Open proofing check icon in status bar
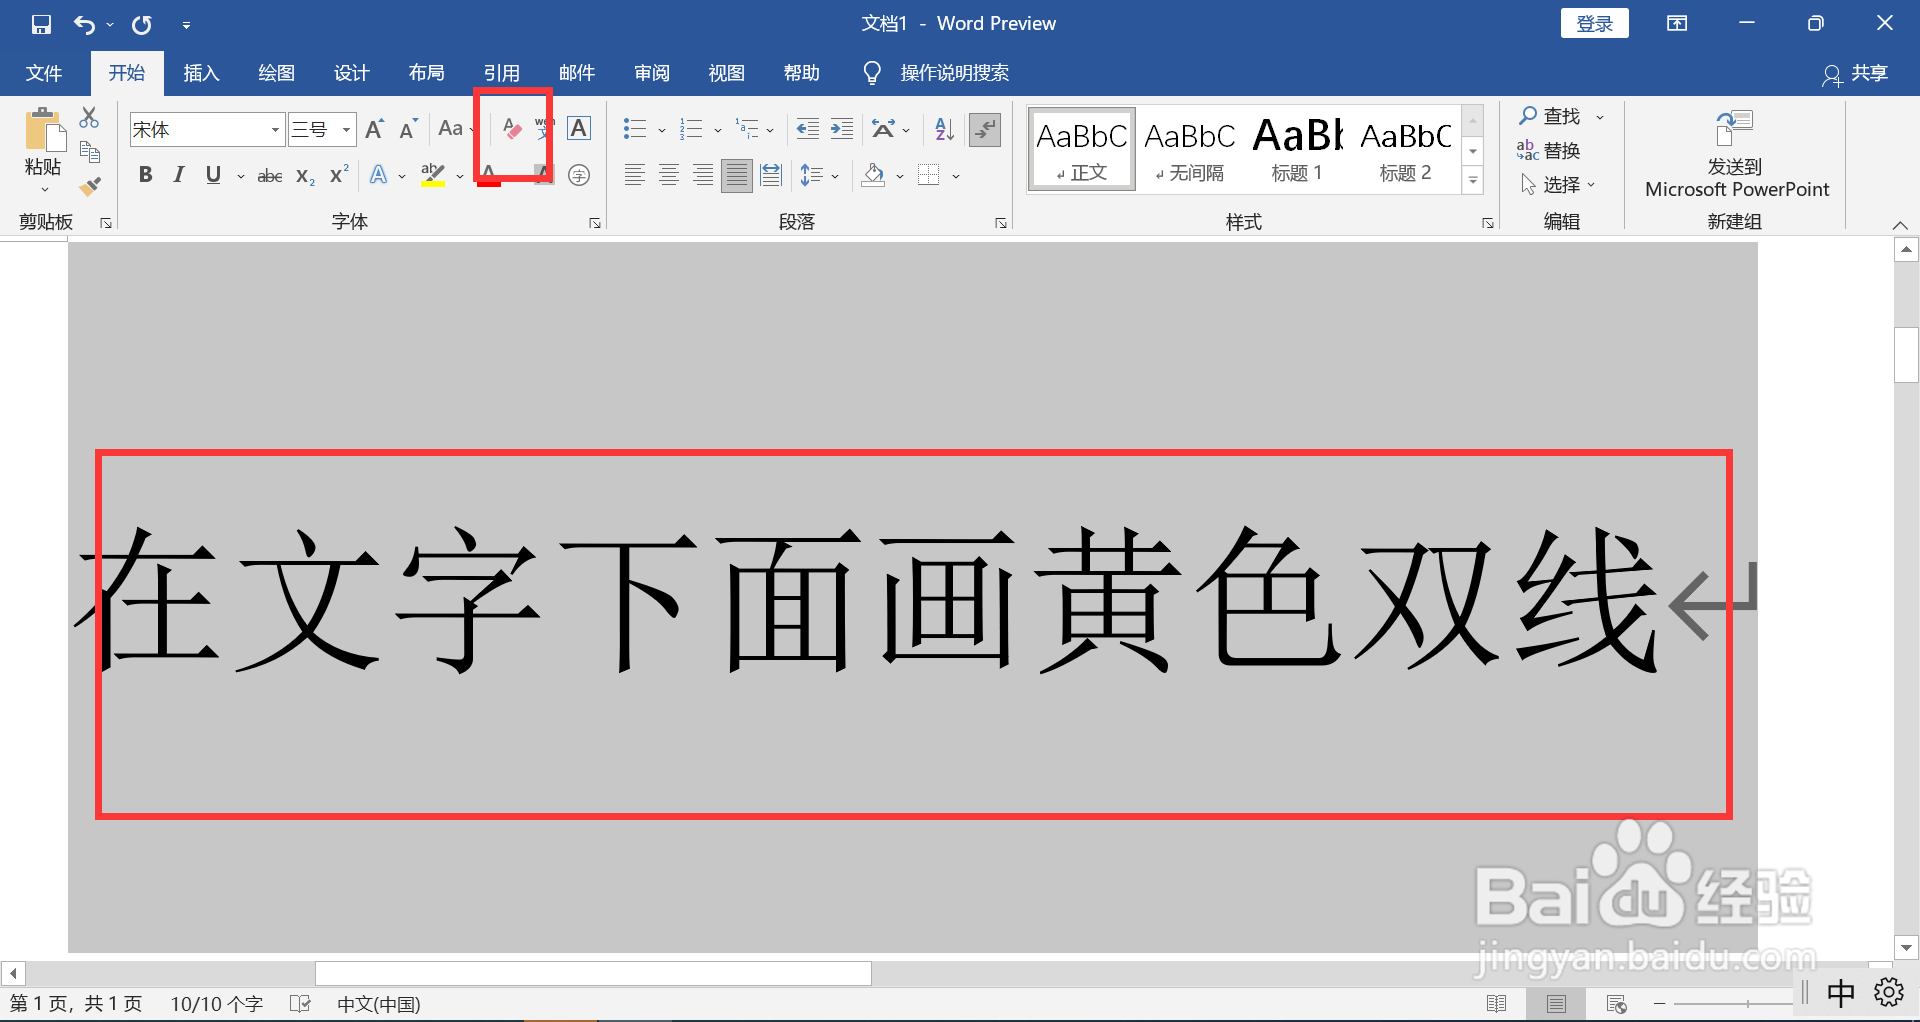Image resolution: width=1920 pixels, height=1022 pixels. (x=300, y=1003)
